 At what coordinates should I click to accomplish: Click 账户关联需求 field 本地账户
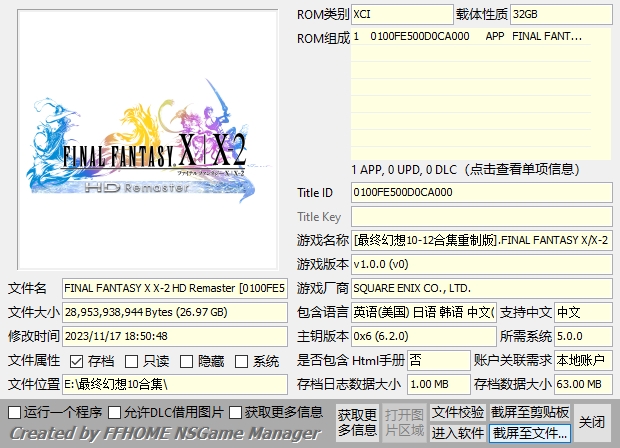point(584,360)
